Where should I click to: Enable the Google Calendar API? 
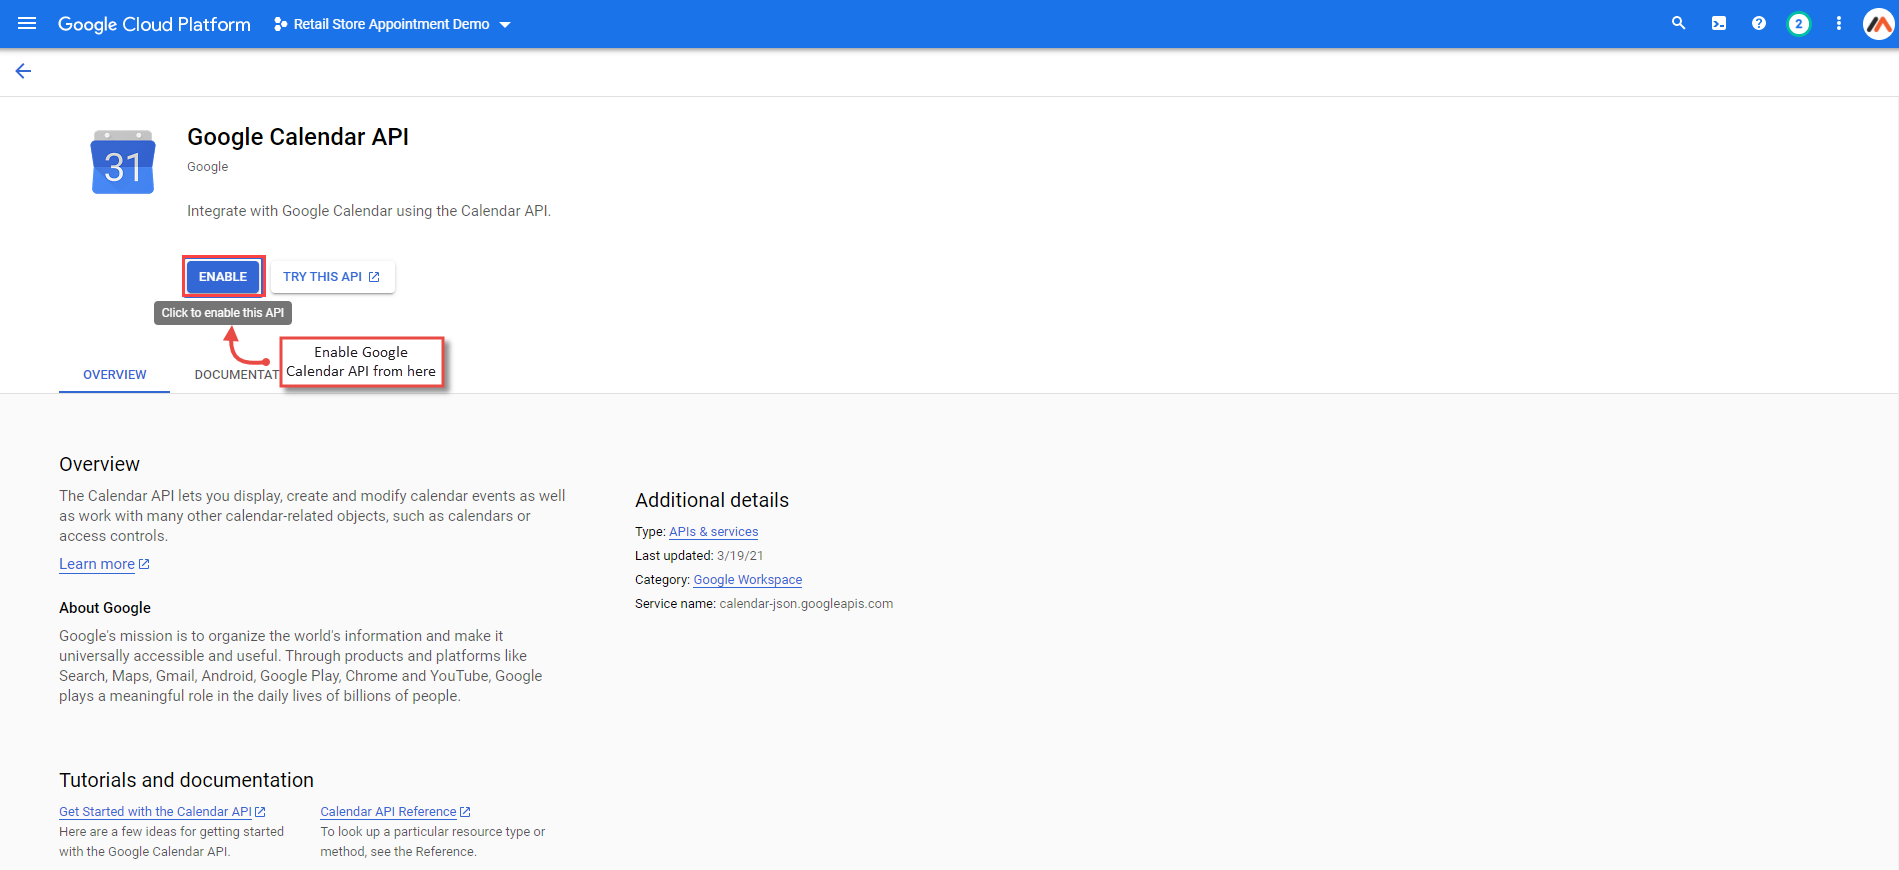tap(223, 277)
